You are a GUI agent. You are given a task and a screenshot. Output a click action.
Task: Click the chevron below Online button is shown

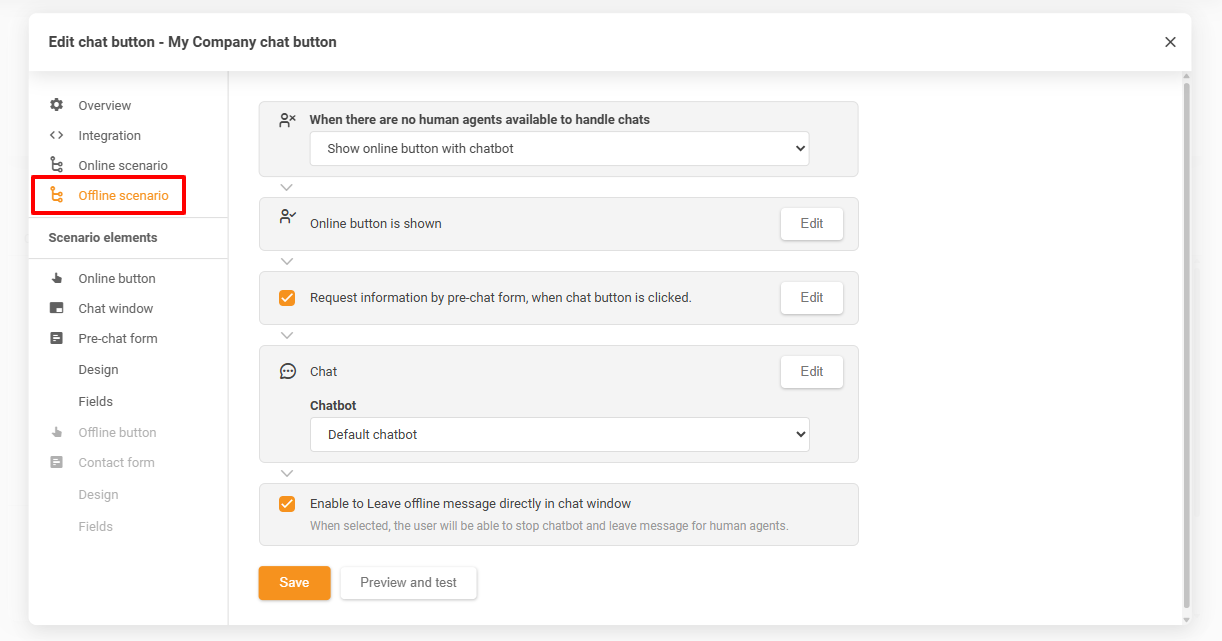point(287,261)
